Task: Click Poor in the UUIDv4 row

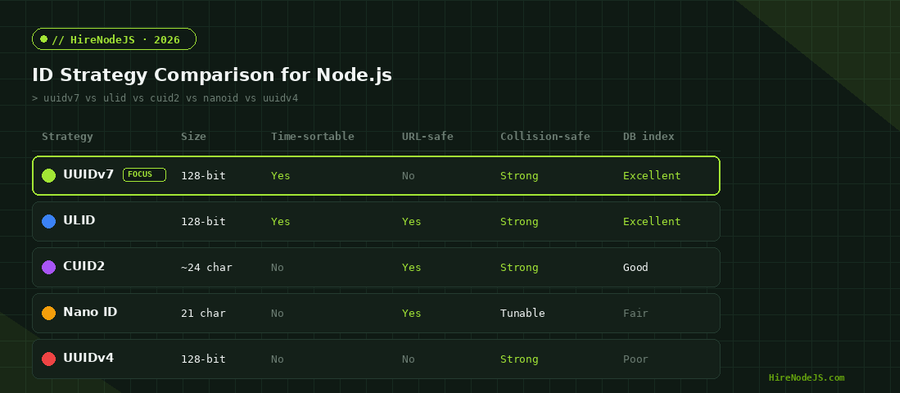Action: pos(635,359)
